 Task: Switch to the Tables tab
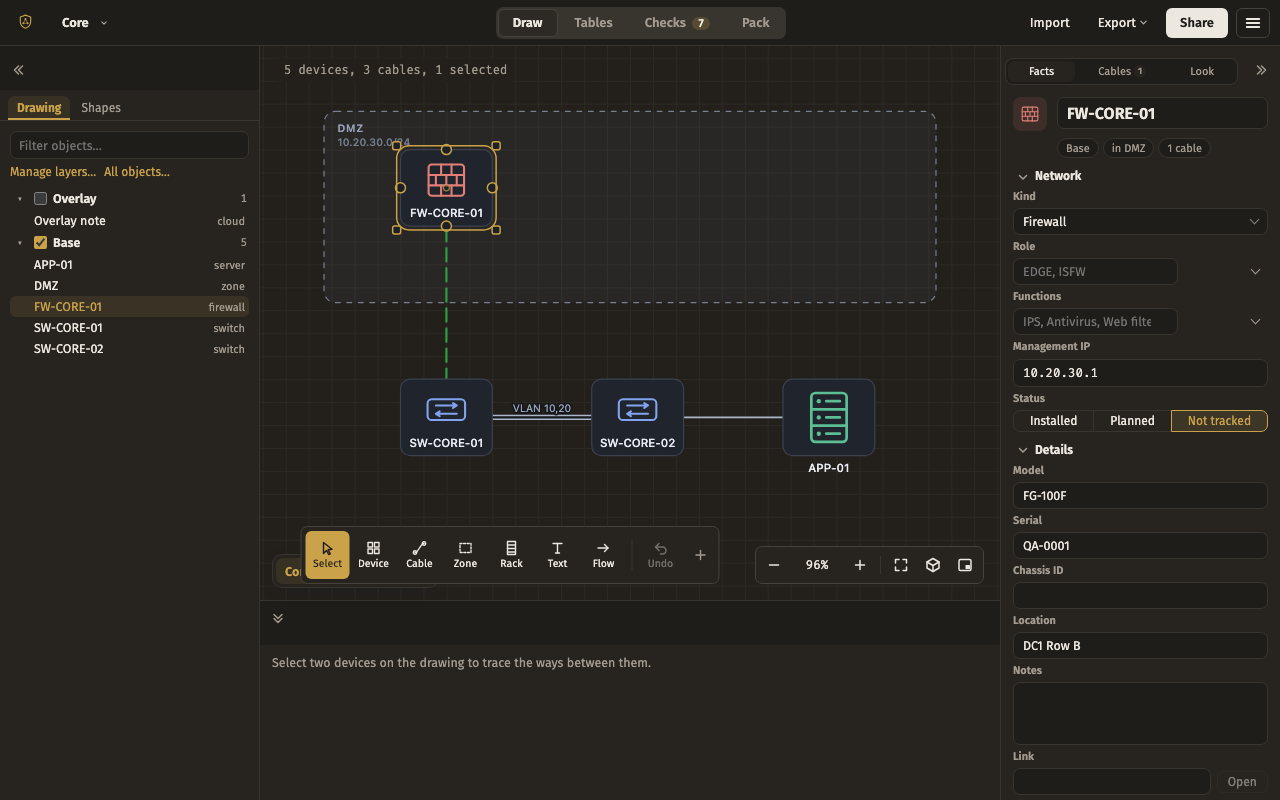pos(593,23)
